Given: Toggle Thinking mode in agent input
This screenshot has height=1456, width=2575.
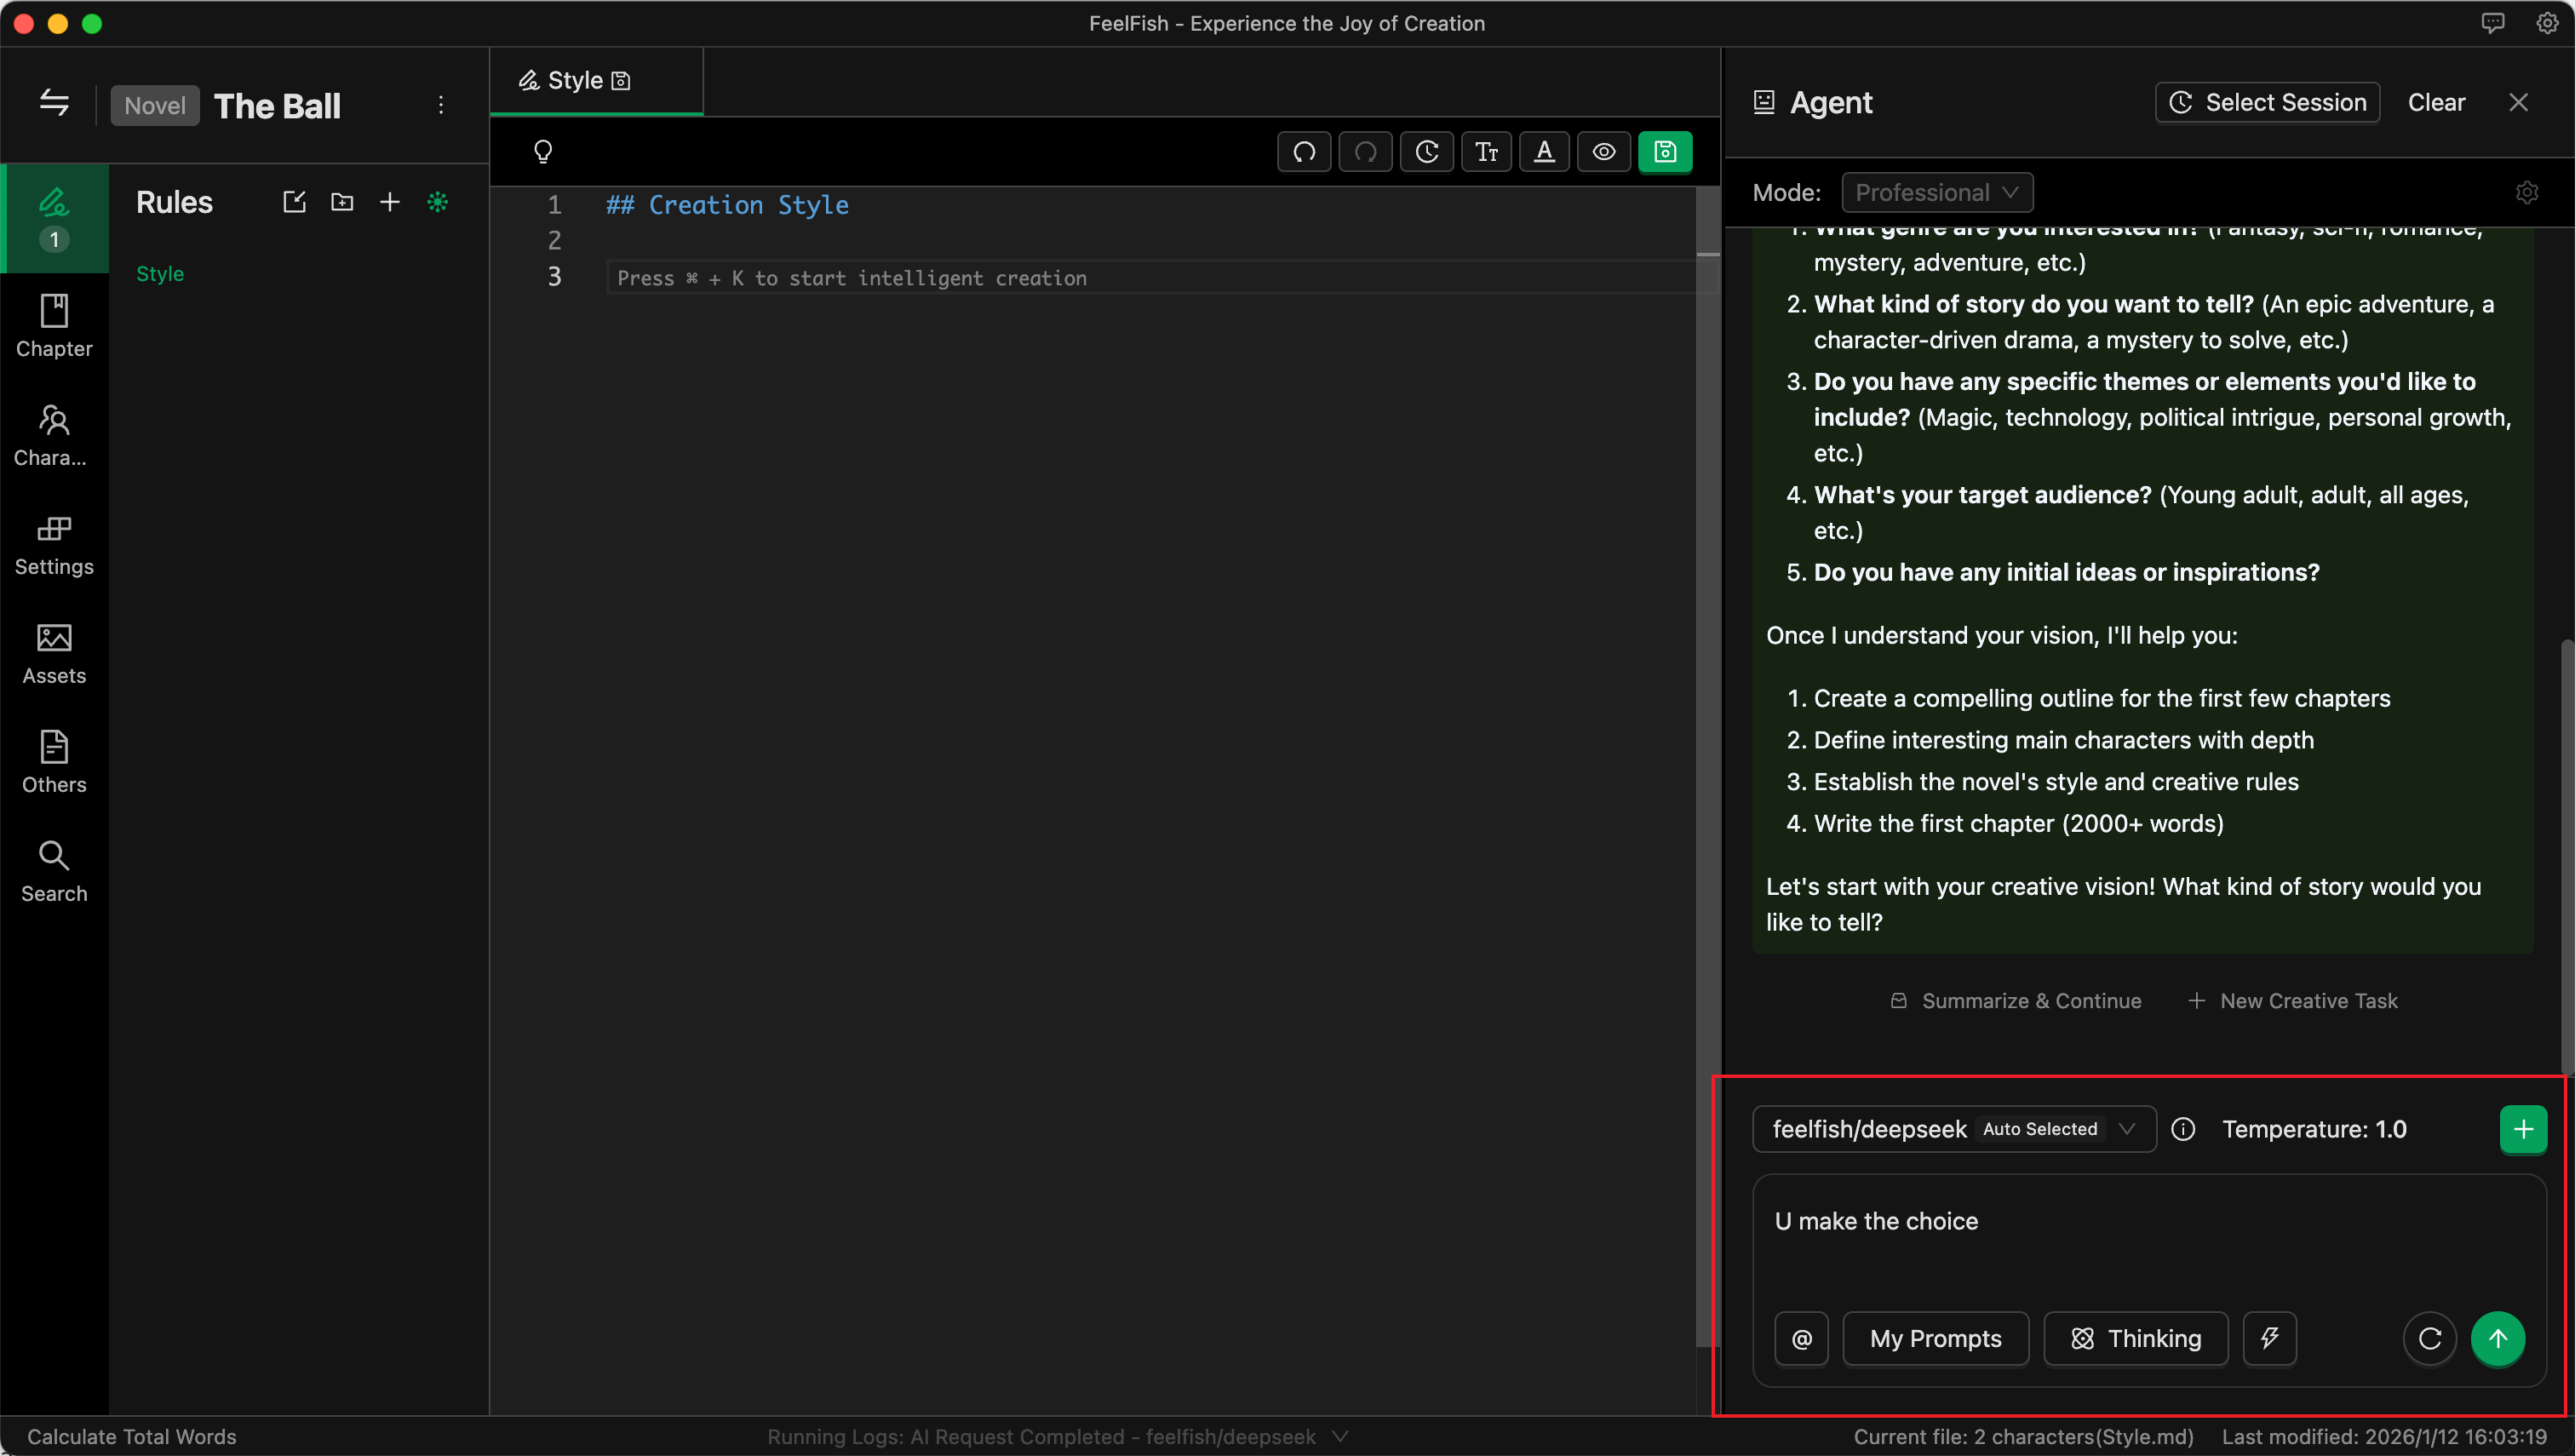Looking at the screenshot, I should [2135, 1338].
